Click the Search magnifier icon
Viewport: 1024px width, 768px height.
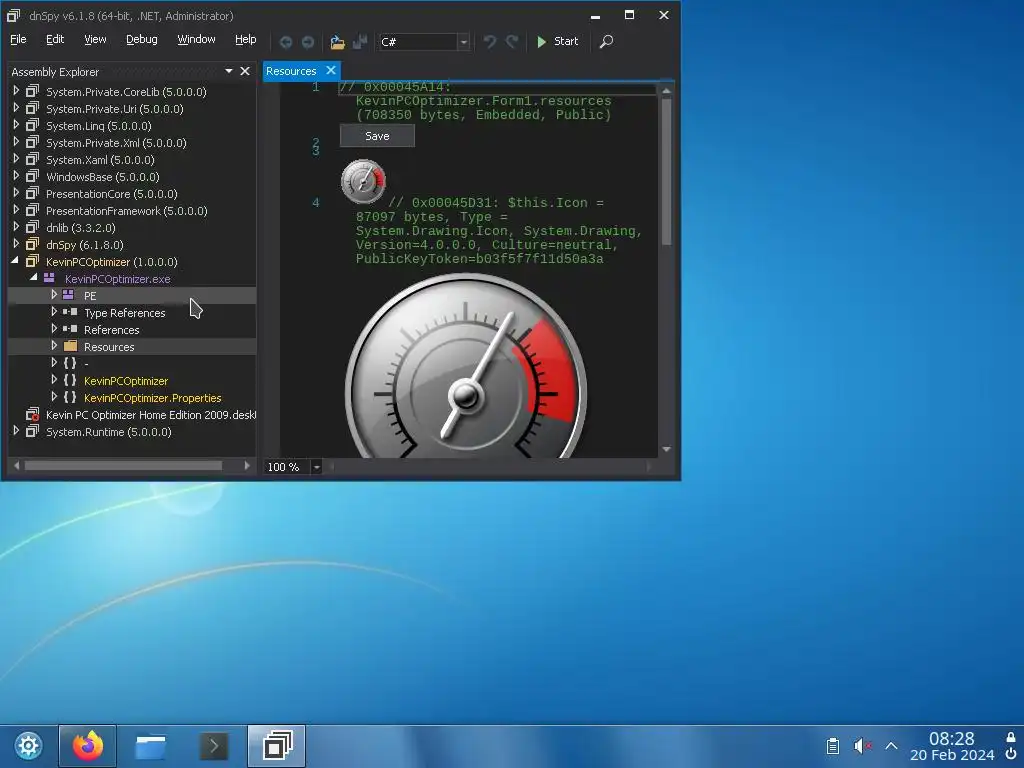click(x=606, y=42)
